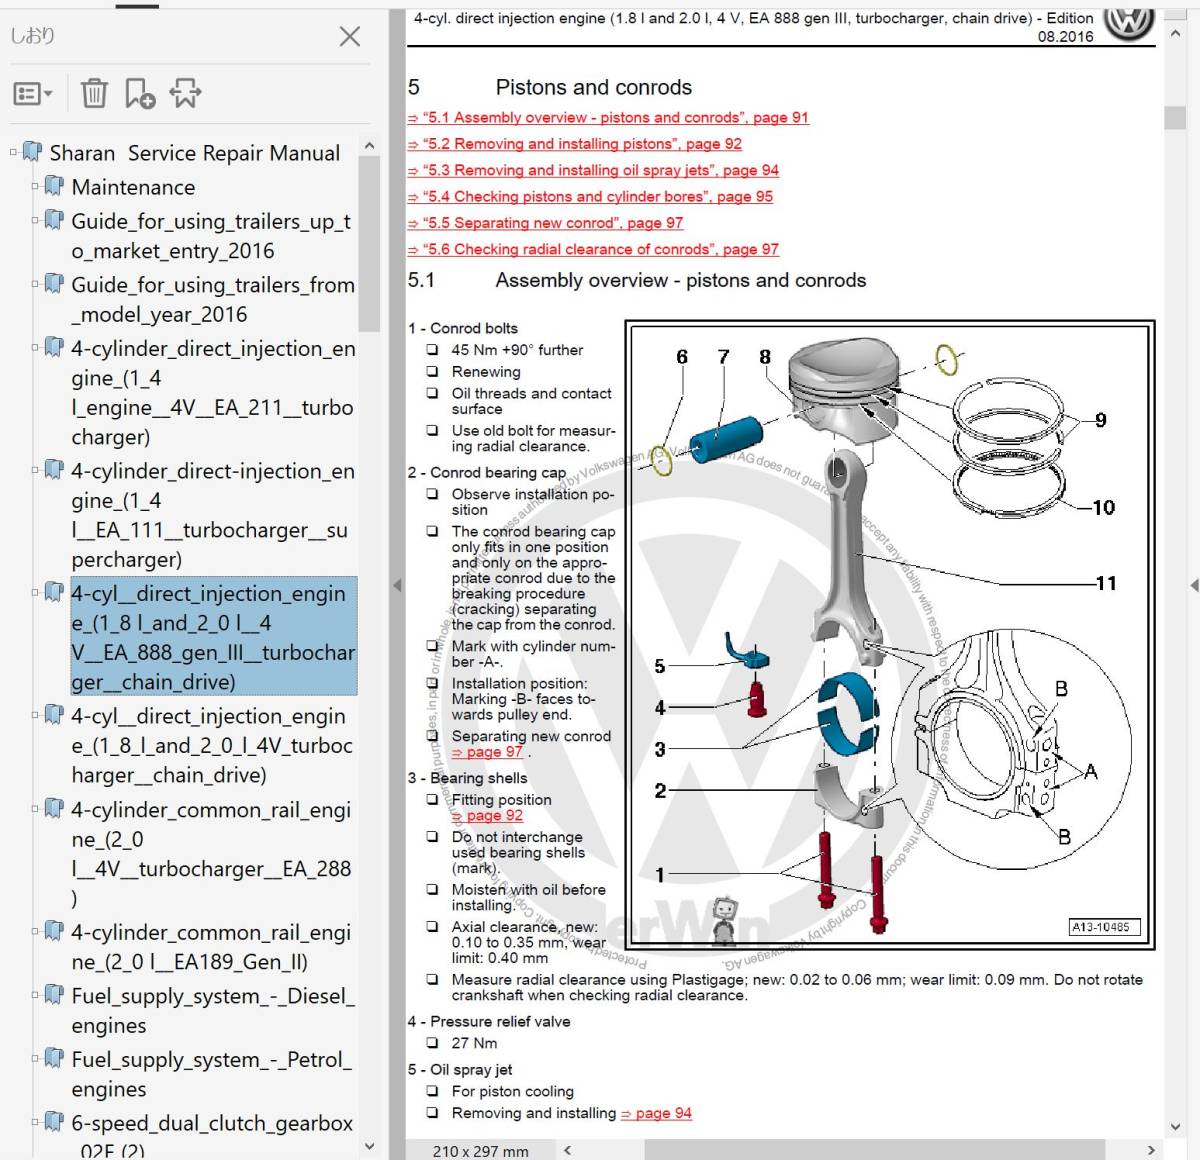
Task: Open common_rail_engine EA_288 bookmark
Action: (x=211, y=854)
